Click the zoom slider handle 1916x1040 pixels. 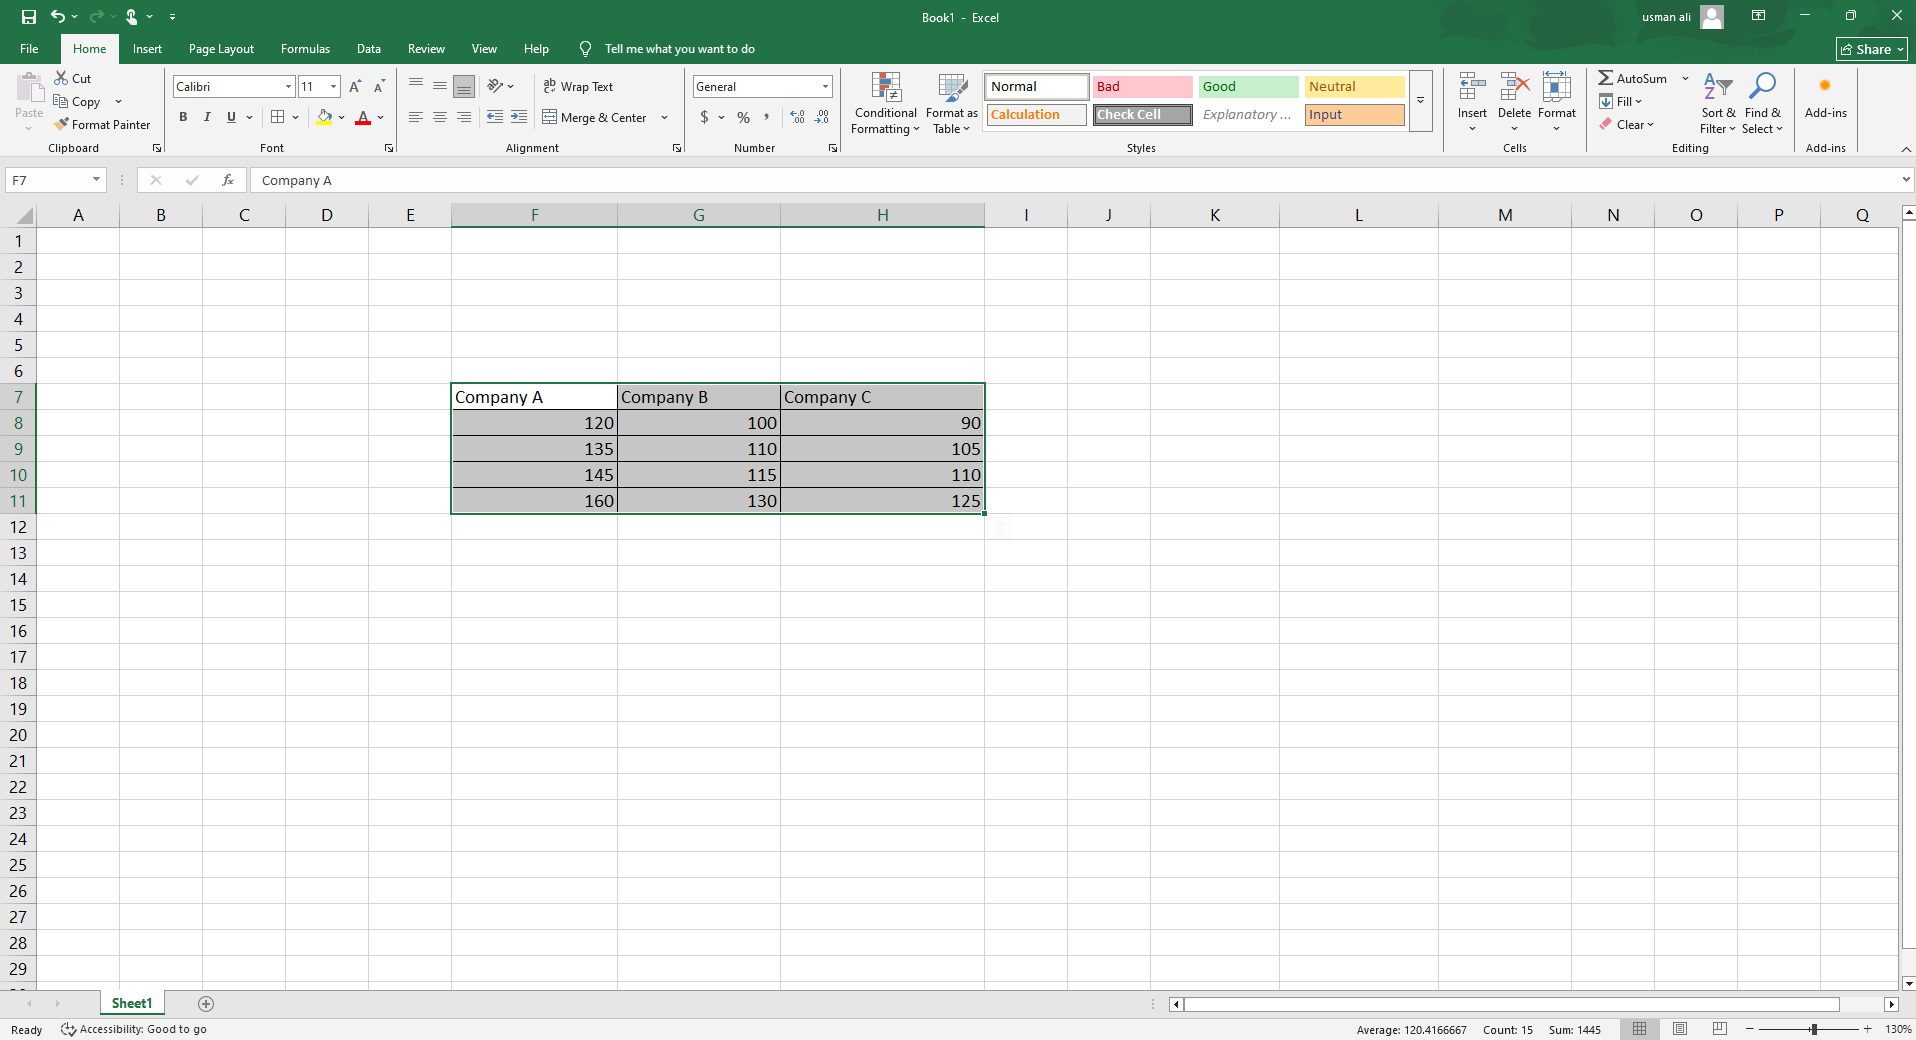point(1813,1029)
